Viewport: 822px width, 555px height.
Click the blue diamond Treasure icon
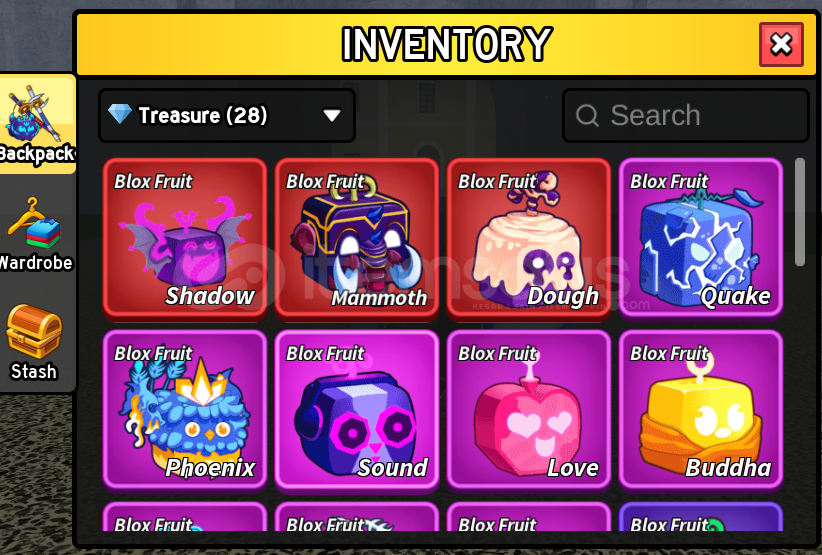coord(120,114)
